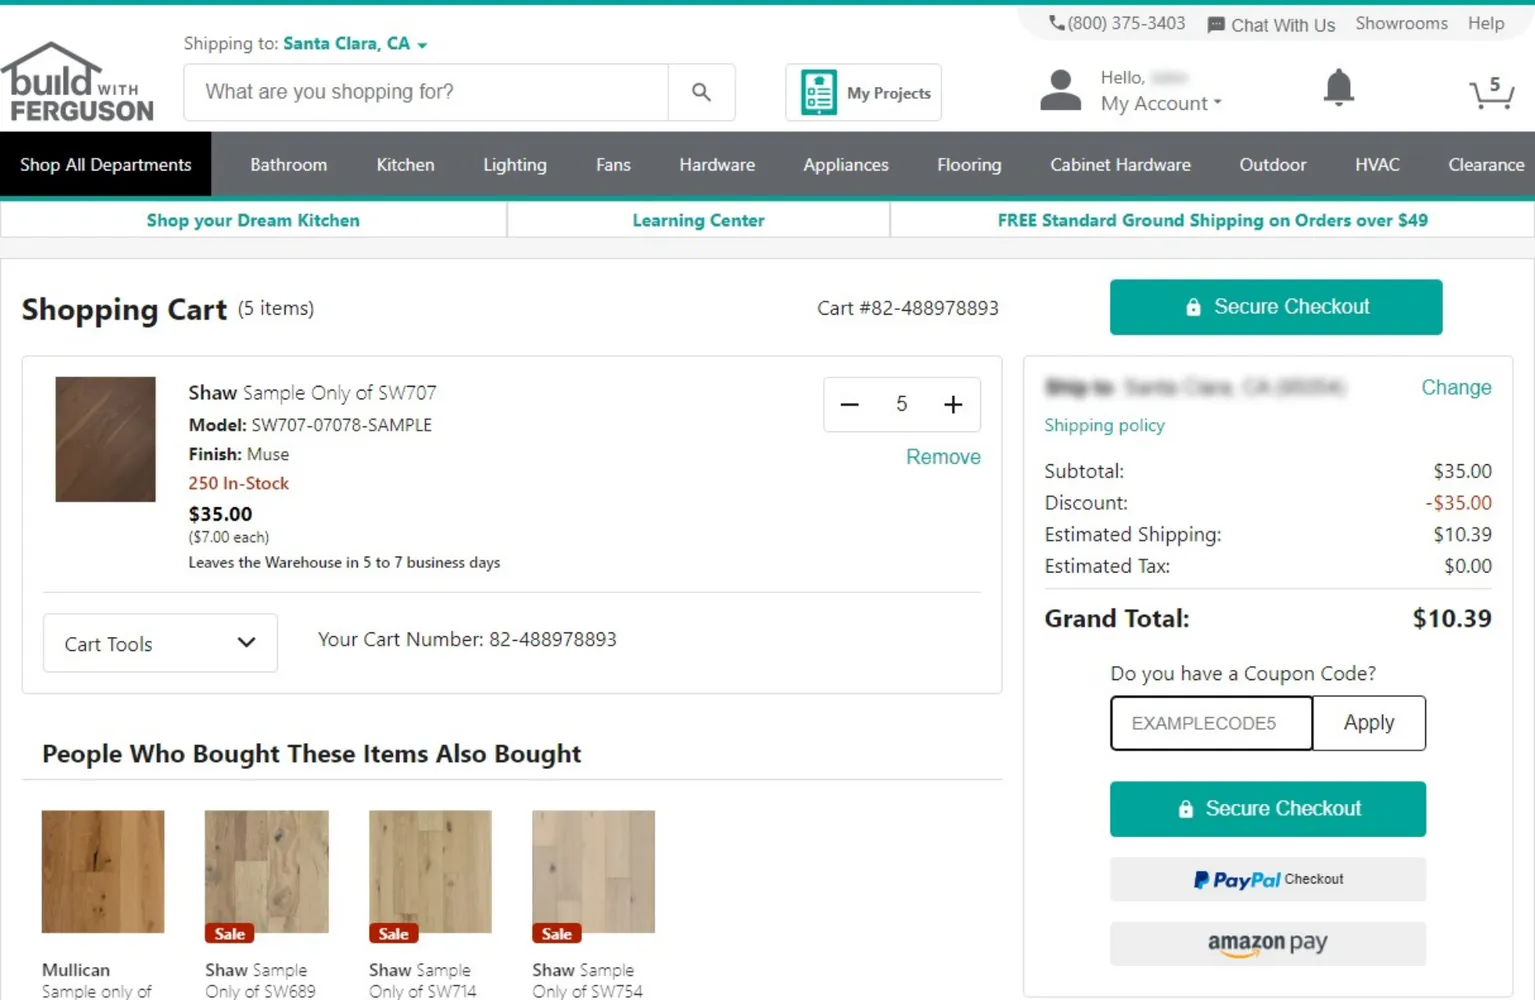Remove the Shaw sample from cart
The width and height of the screenshot is (1535, 1000).
(x=942, y=457)
